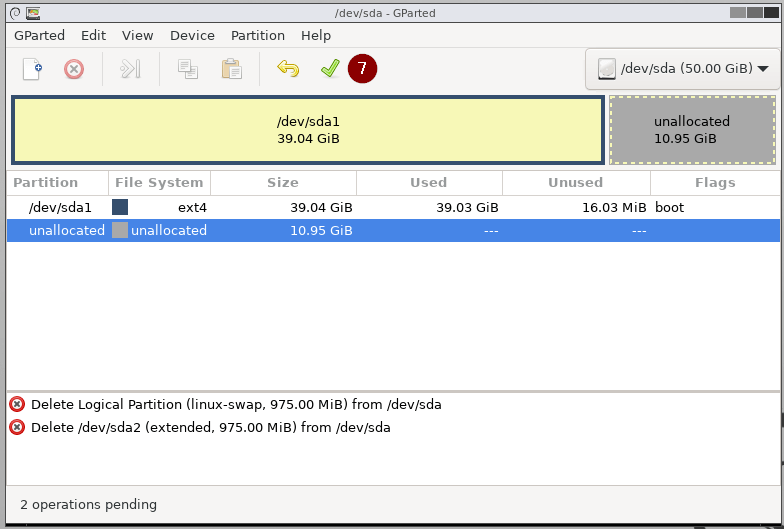Click the boot flag of /dev/sda1
The height and width of the screenshot is (529, 784).
pos(670,208)
